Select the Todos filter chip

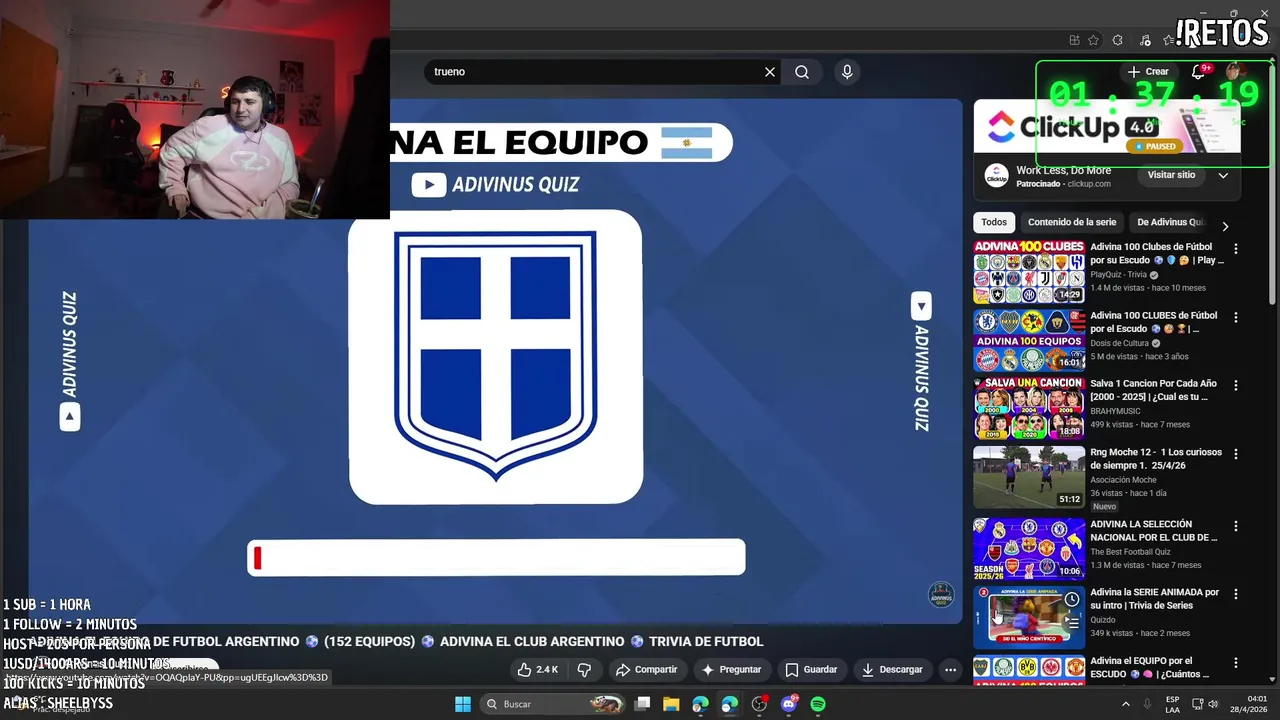[x=994, y=222]
